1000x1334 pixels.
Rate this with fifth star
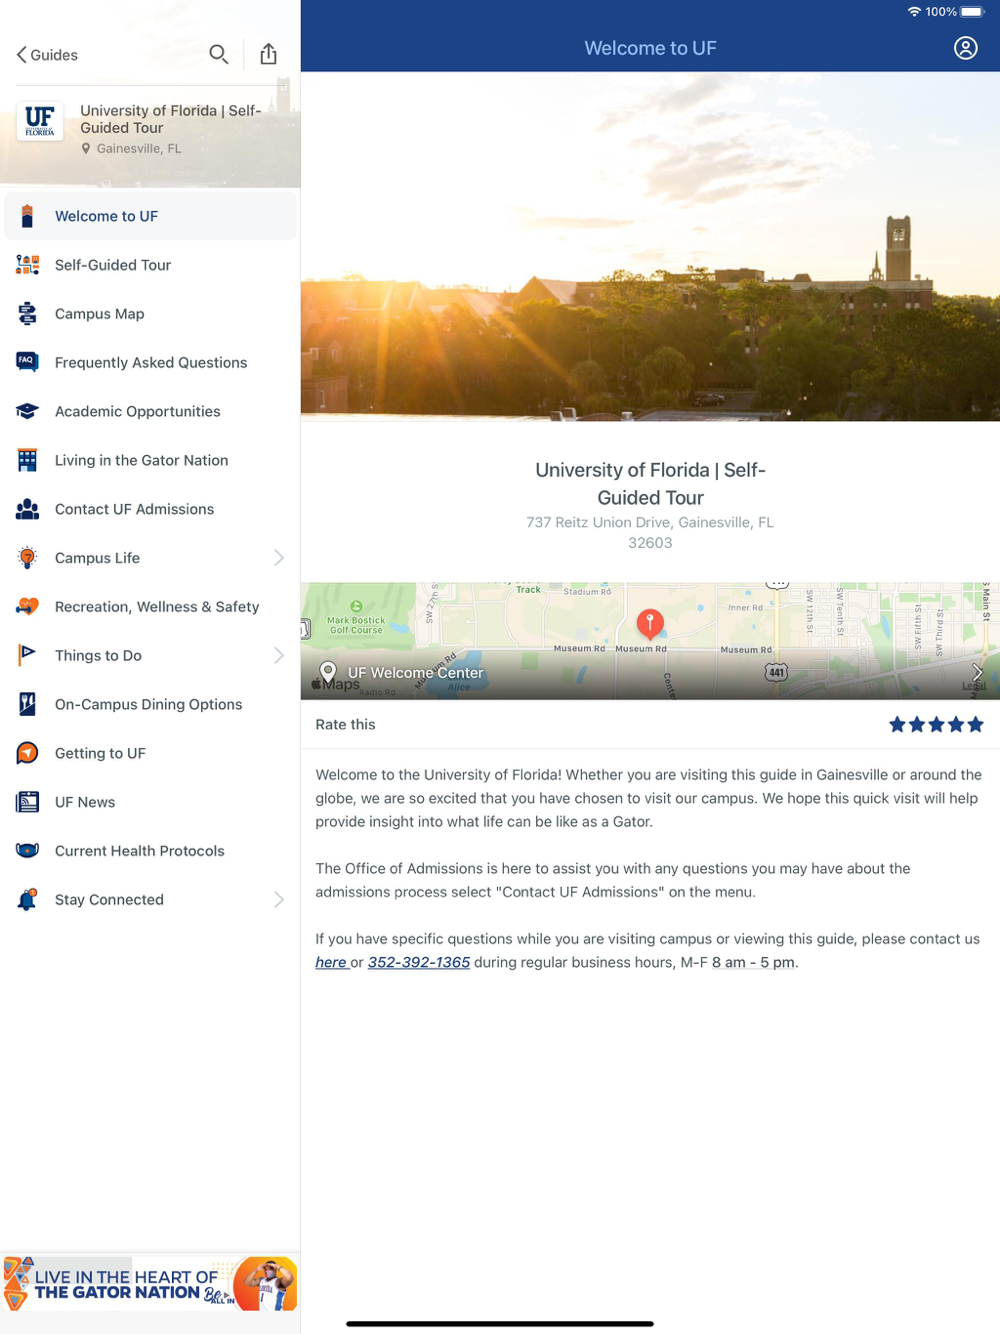click(x=975, y=724)
